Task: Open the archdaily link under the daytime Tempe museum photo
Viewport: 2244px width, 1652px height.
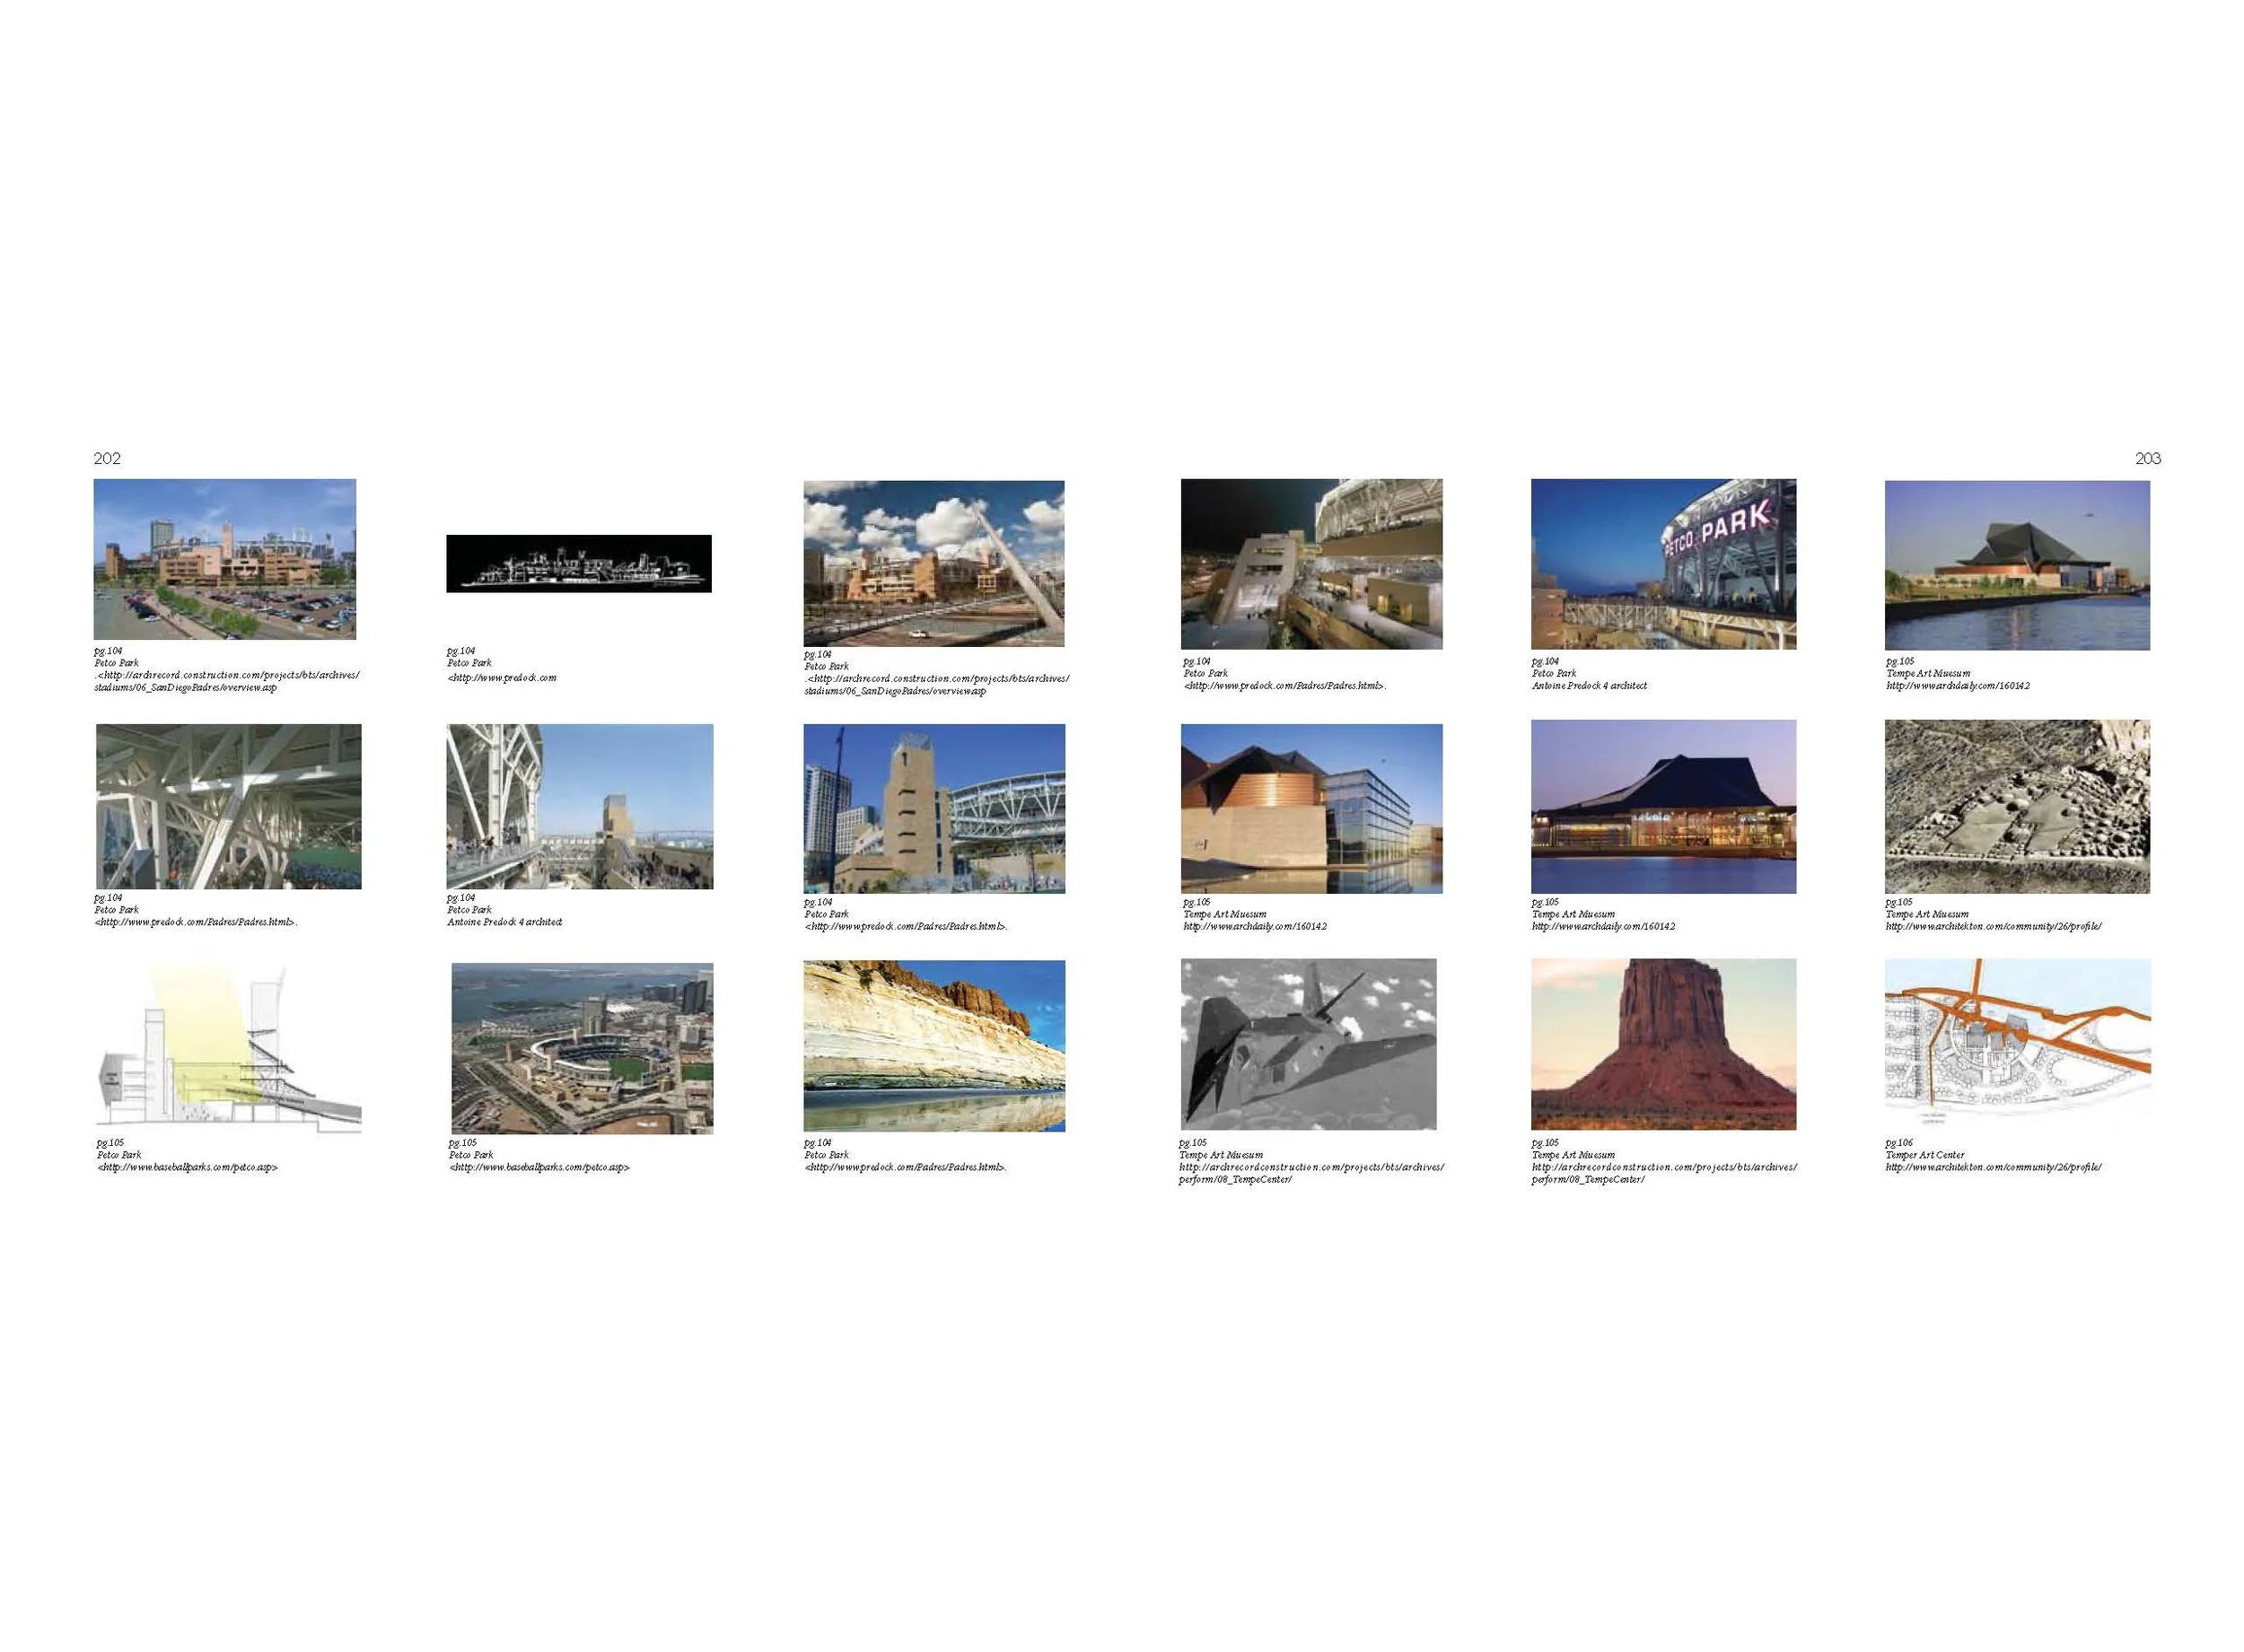Action: point(1958,685)
